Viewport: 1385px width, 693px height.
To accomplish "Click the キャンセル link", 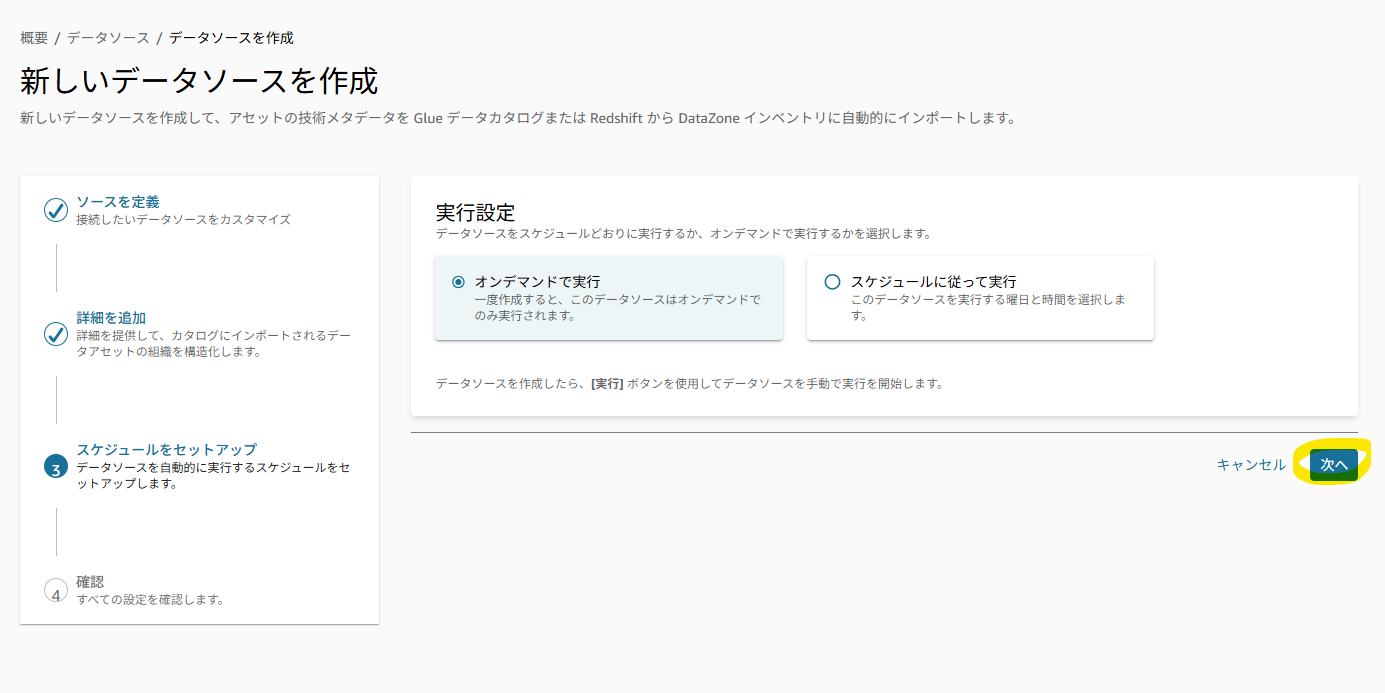I will [x=1250, y=464].
